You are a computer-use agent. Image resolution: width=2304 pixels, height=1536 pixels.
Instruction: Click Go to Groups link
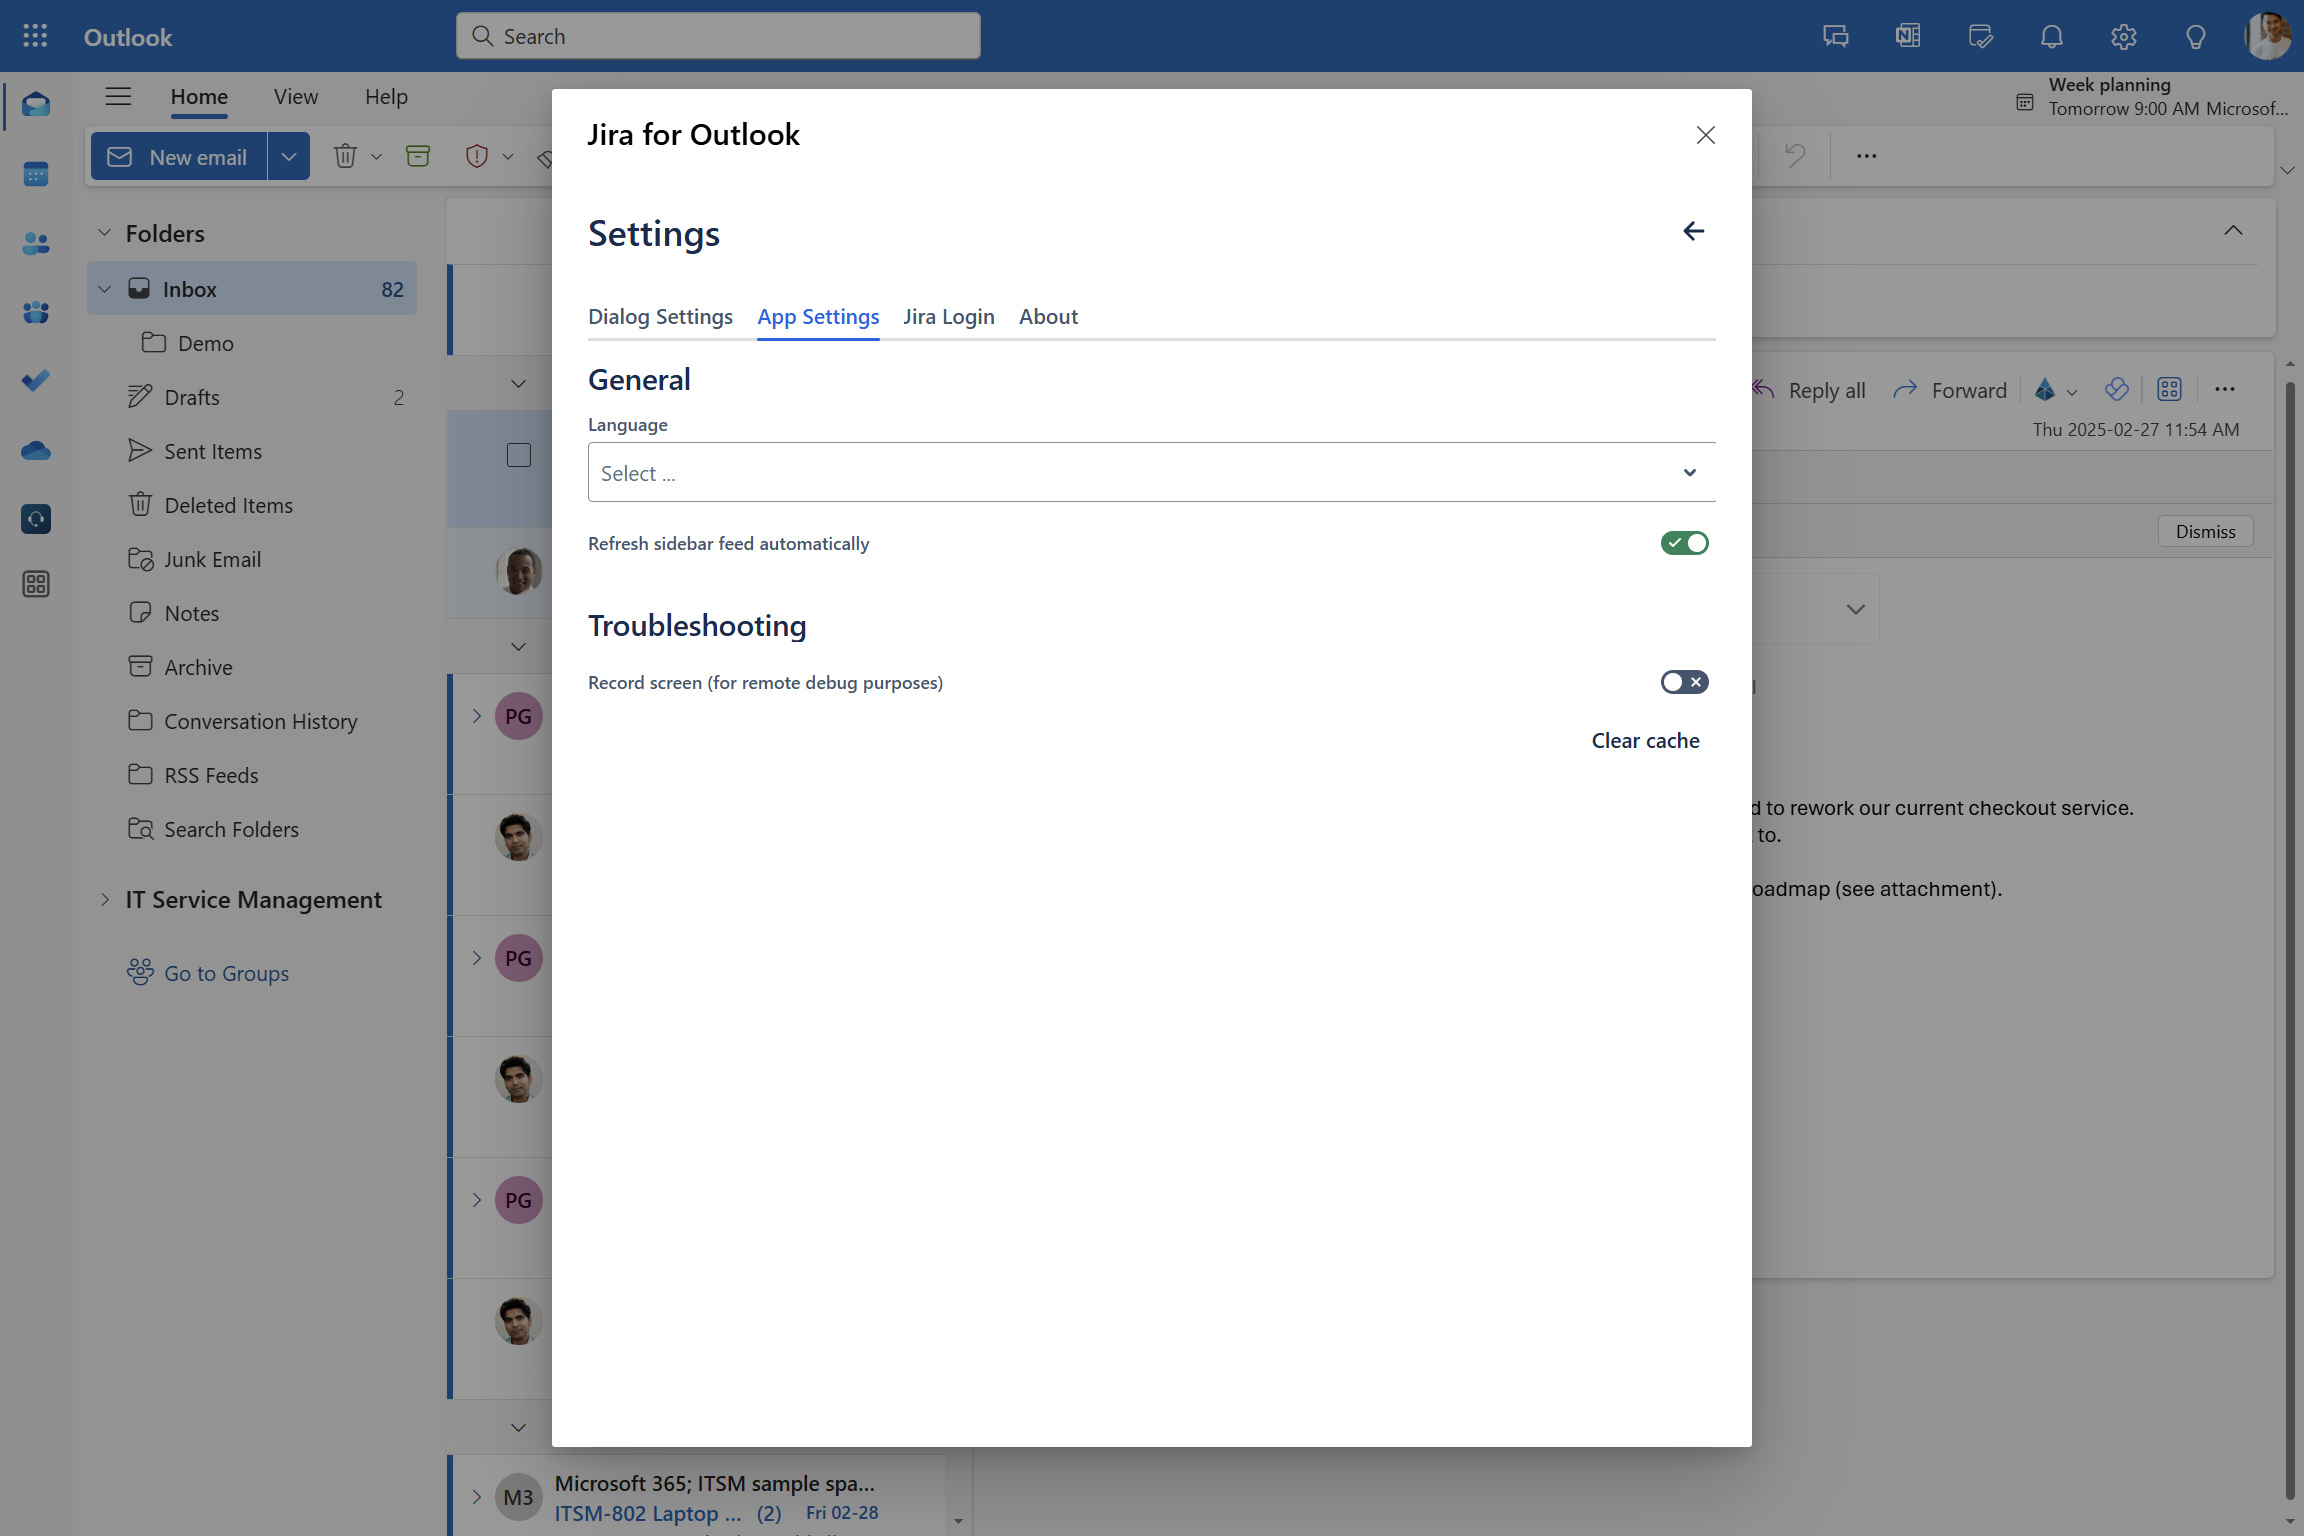click(x=226, y=973)
